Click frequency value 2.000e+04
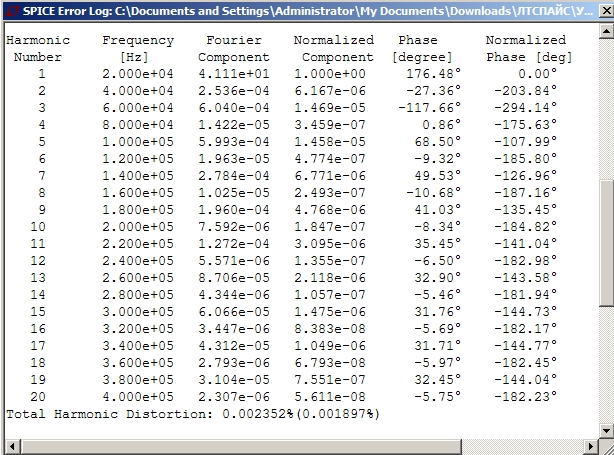 pos(138,74)
